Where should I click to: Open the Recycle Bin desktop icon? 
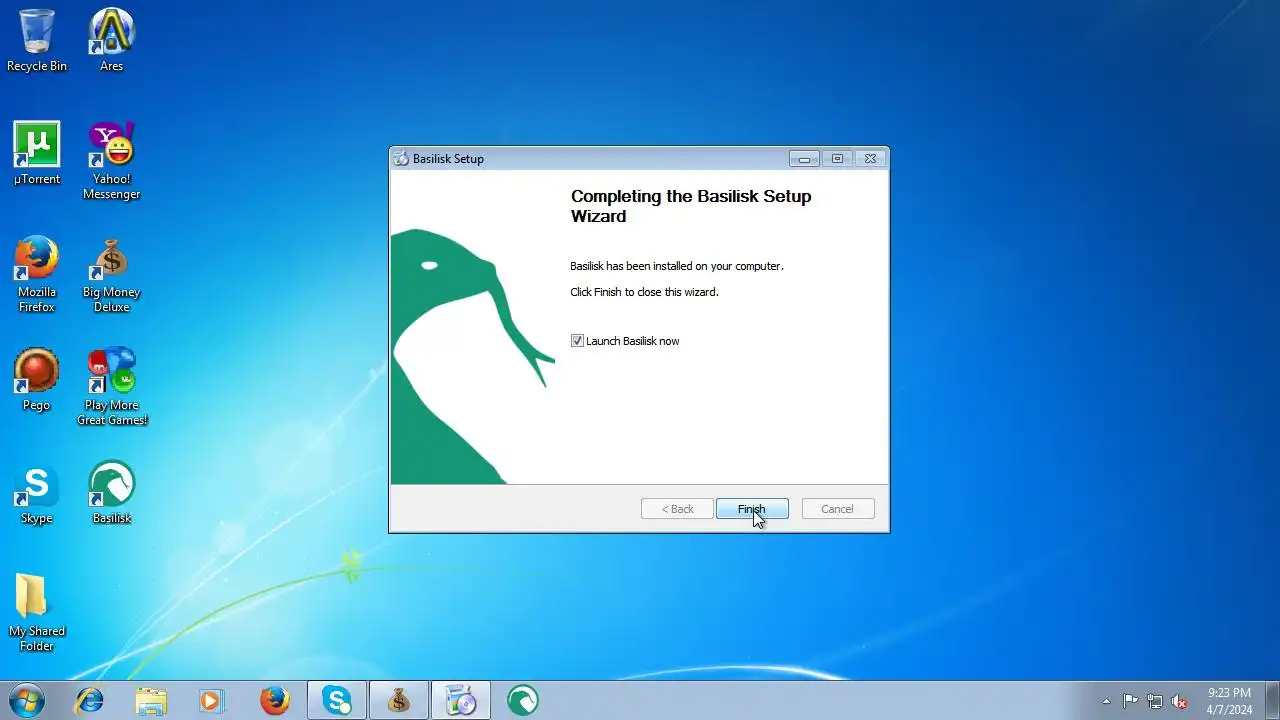37,41
